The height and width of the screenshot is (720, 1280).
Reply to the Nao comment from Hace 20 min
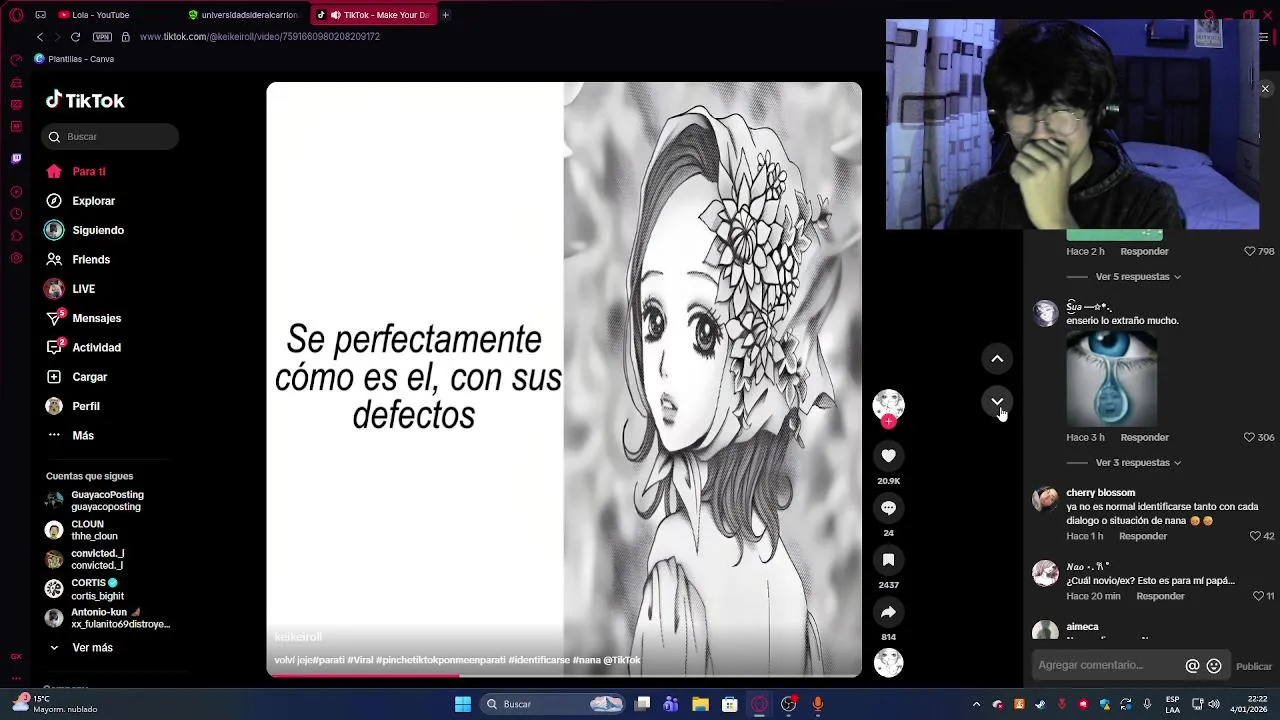coord(1160,596)
